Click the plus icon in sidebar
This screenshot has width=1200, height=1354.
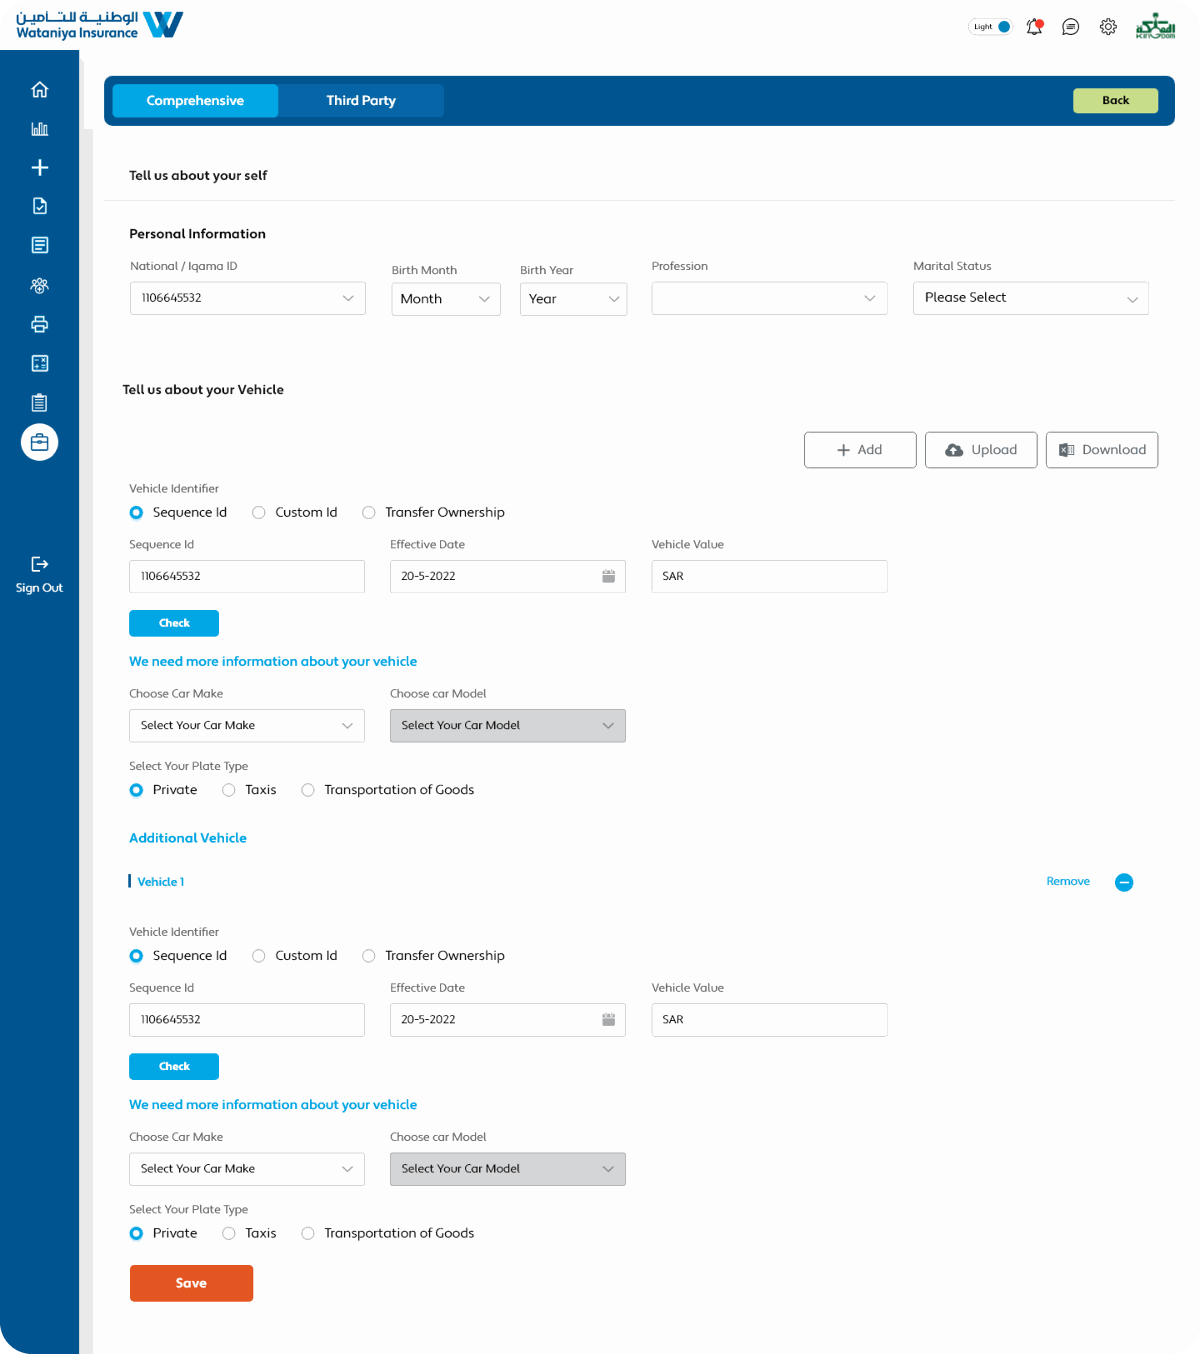(39, 168)
